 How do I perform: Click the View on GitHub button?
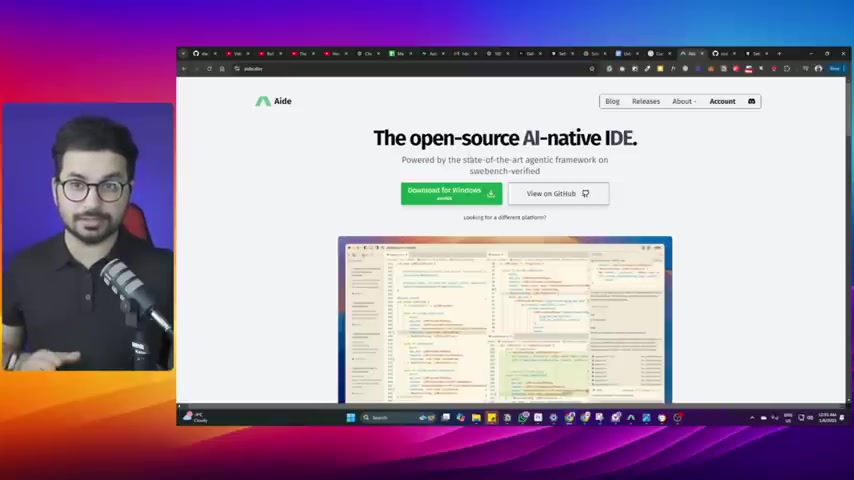tap(558, 193)
